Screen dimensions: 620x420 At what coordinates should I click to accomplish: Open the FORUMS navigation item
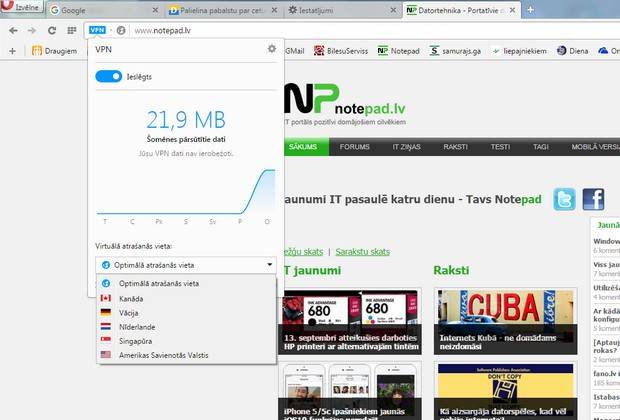[x=355, y=147]
